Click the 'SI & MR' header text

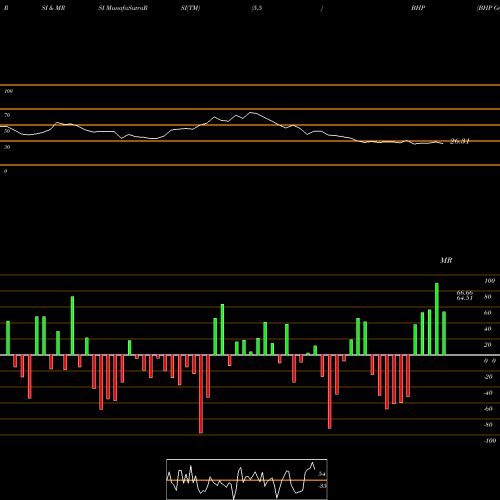53,8
